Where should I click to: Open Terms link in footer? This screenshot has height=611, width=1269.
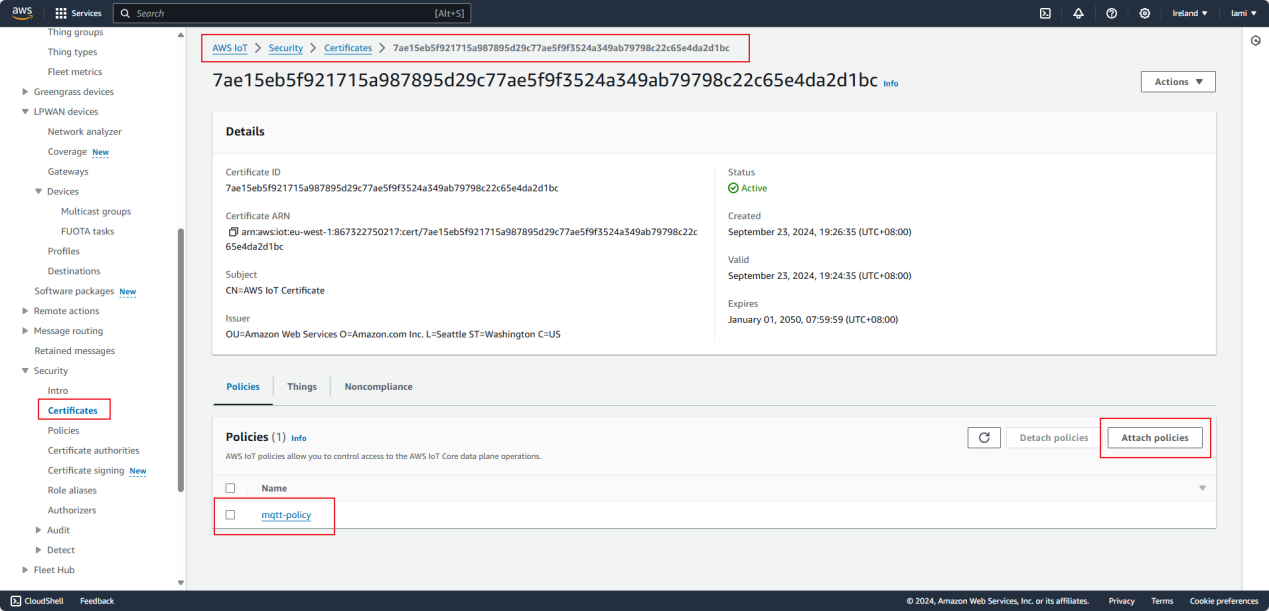coord(1162,601)
